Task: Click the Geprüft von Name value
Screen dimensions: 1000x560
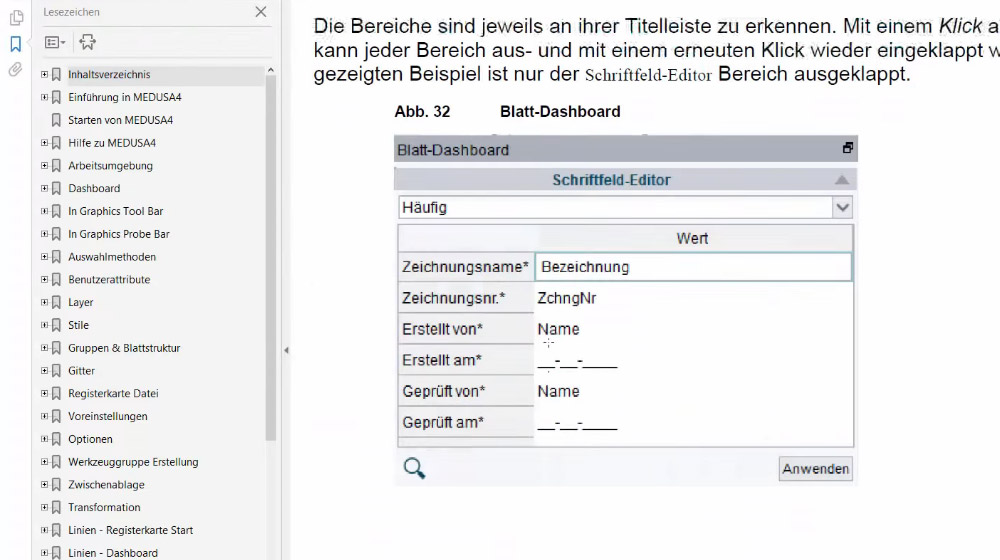Action: pos(558,391)
